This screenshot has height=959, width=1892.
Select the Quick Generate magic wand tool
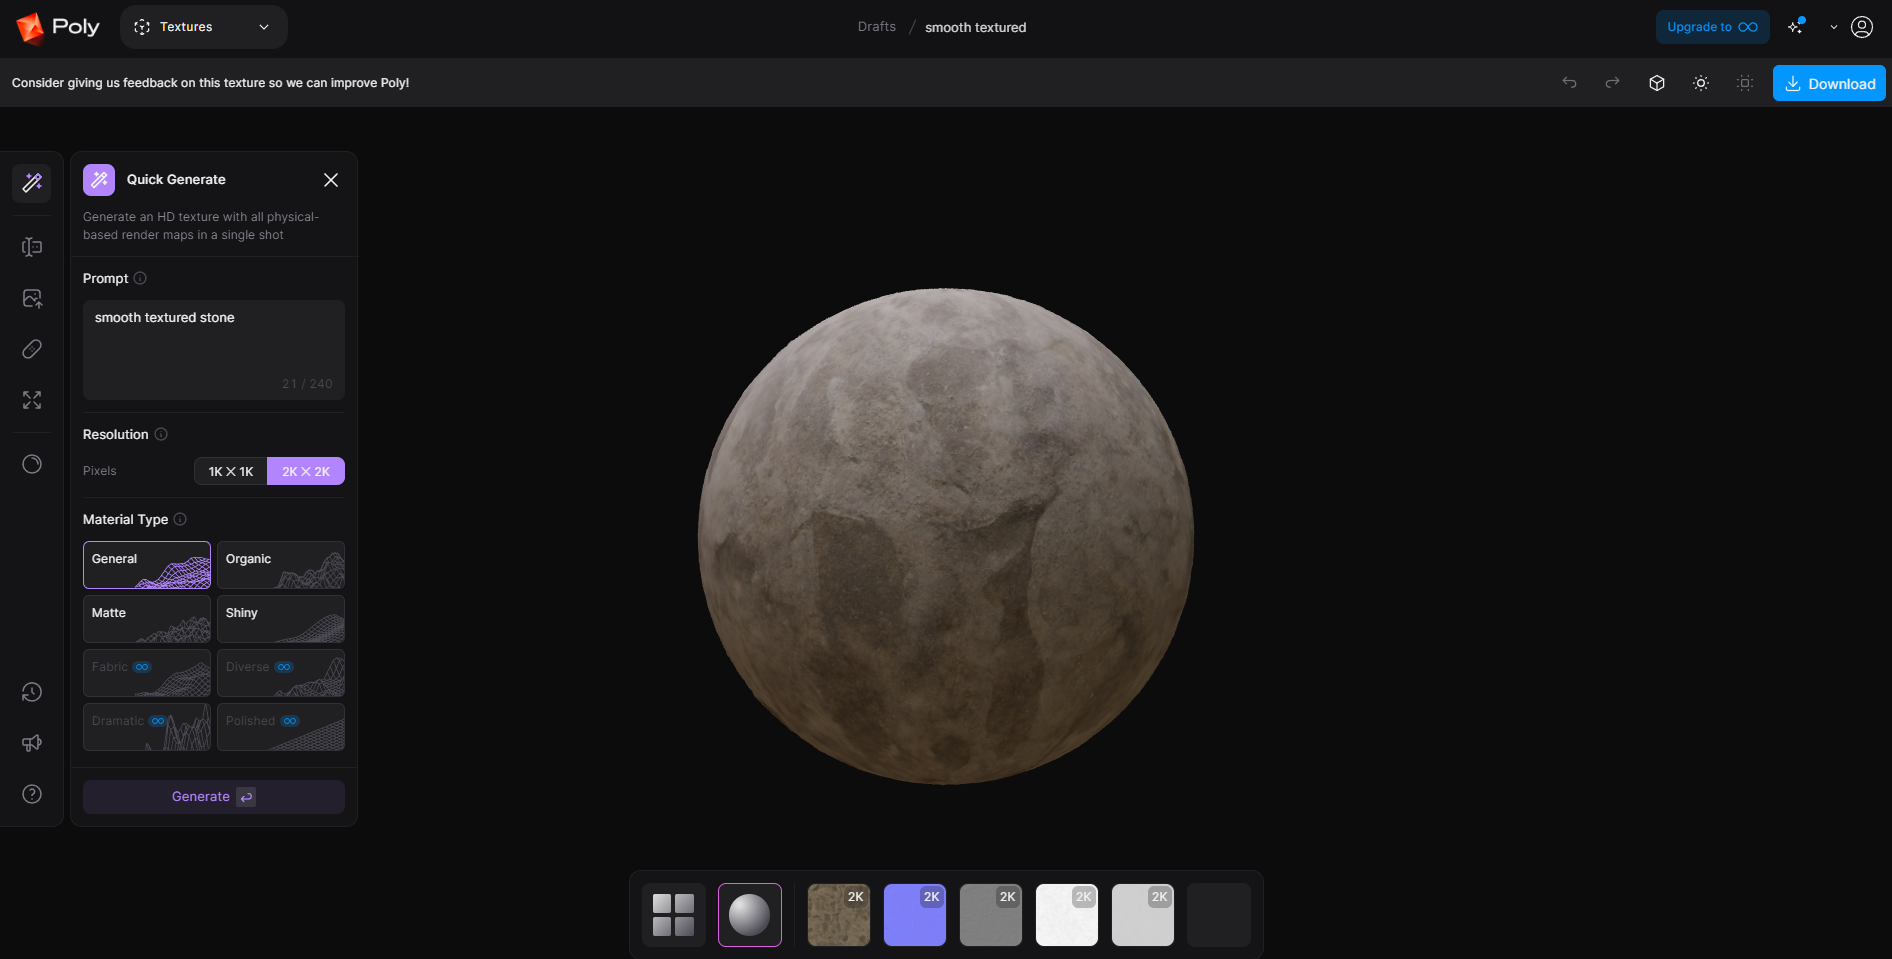tap(32, 182)
